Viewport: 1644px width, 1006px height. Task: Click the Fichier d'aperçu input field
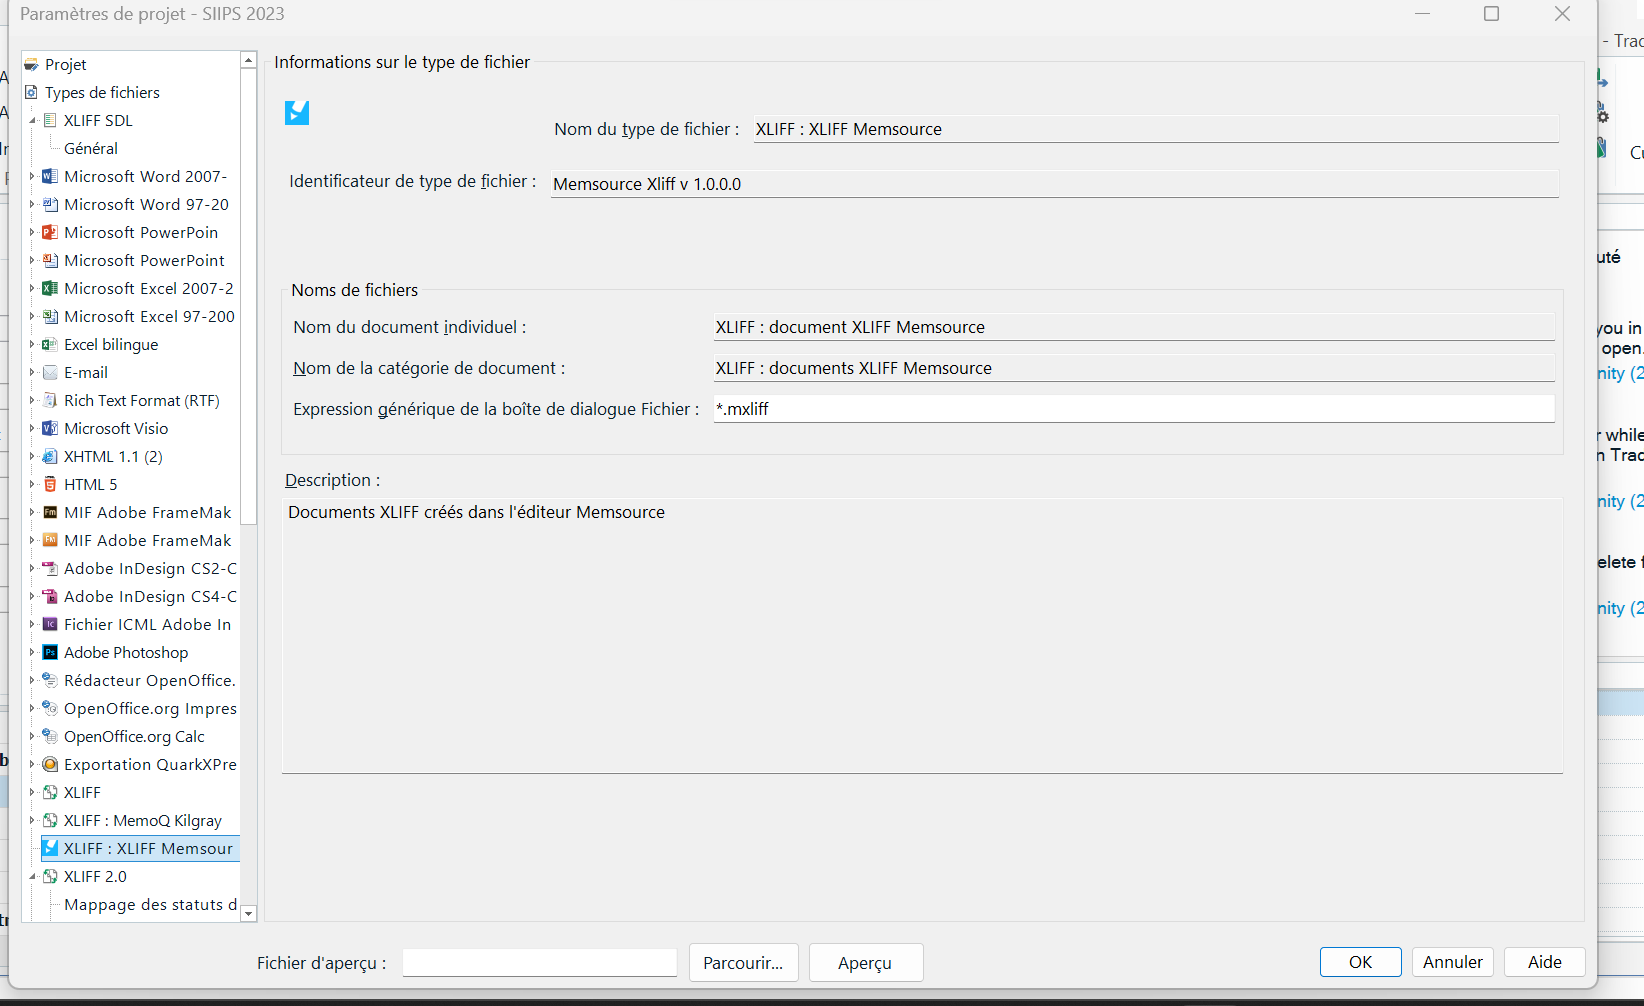[x=540, y=962]
